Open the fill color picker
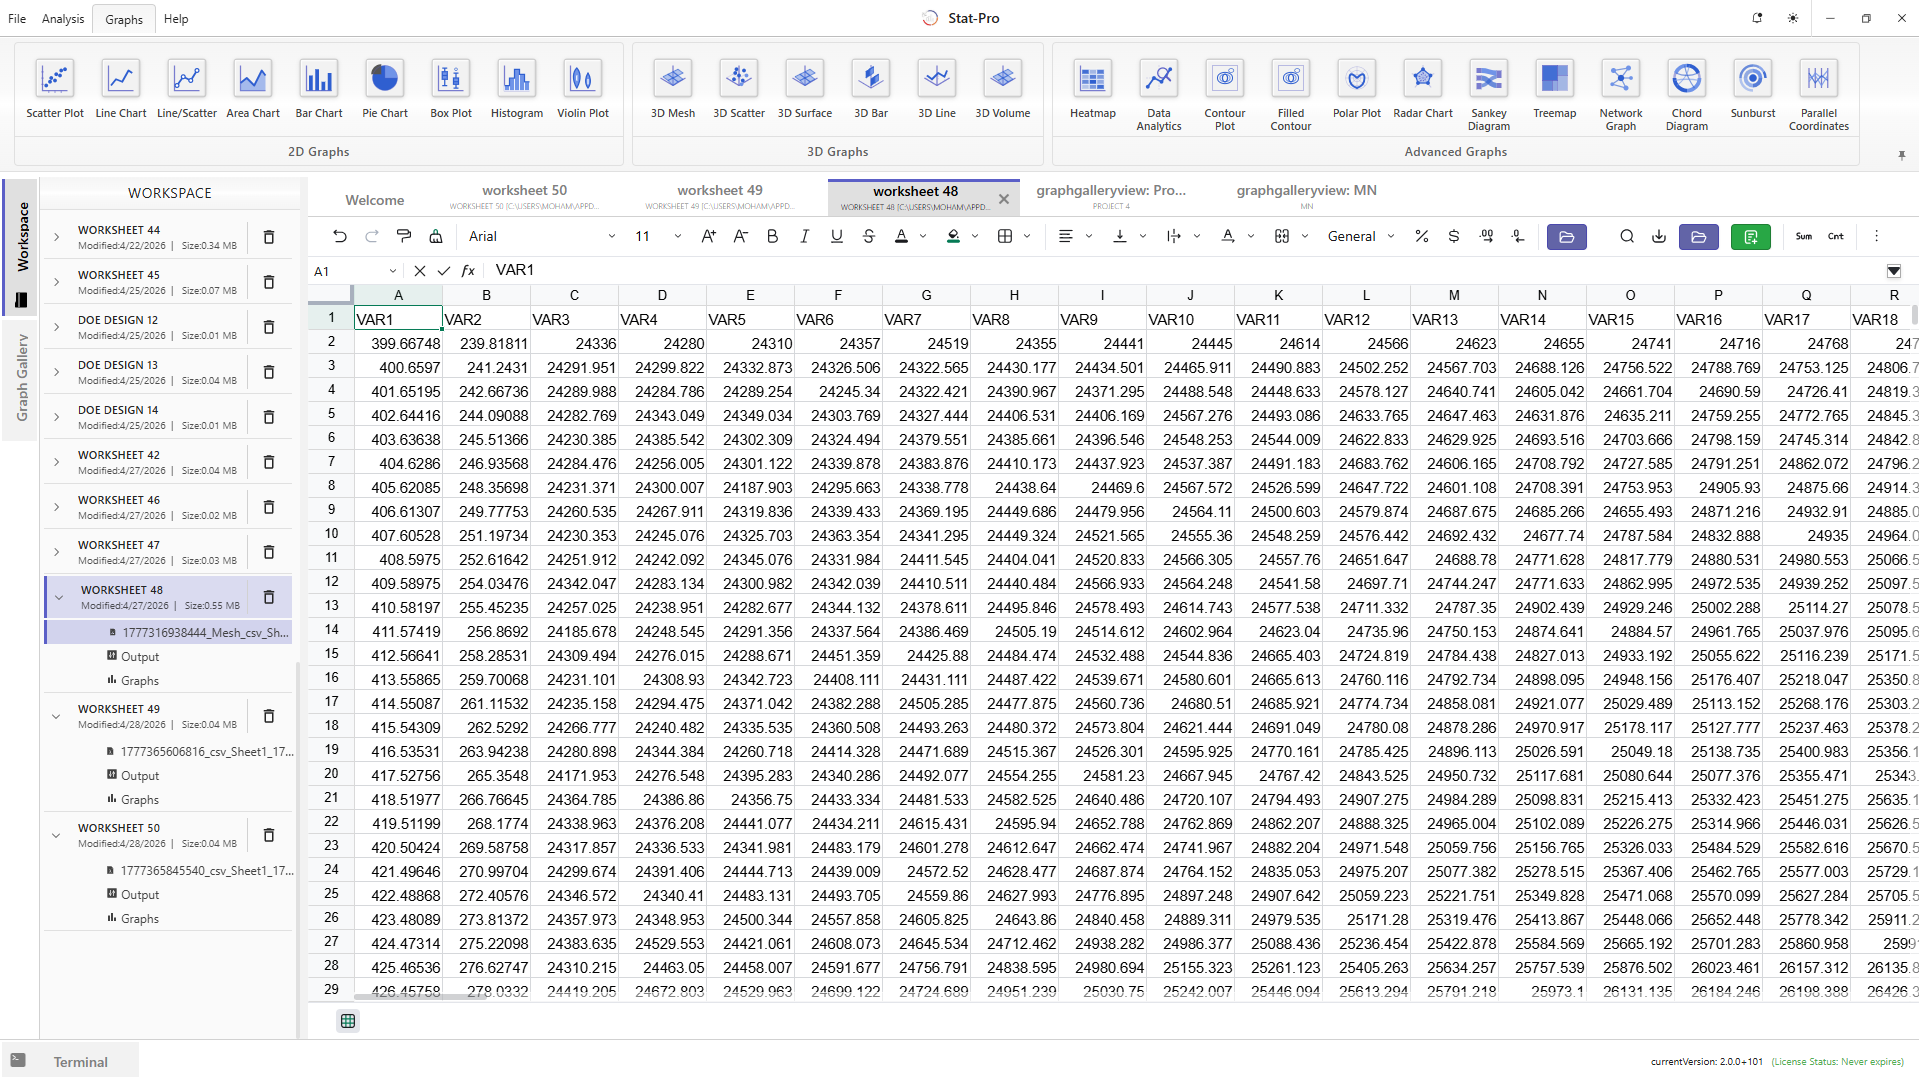This screenshot has height=1079, width=1919. point(953,236)
